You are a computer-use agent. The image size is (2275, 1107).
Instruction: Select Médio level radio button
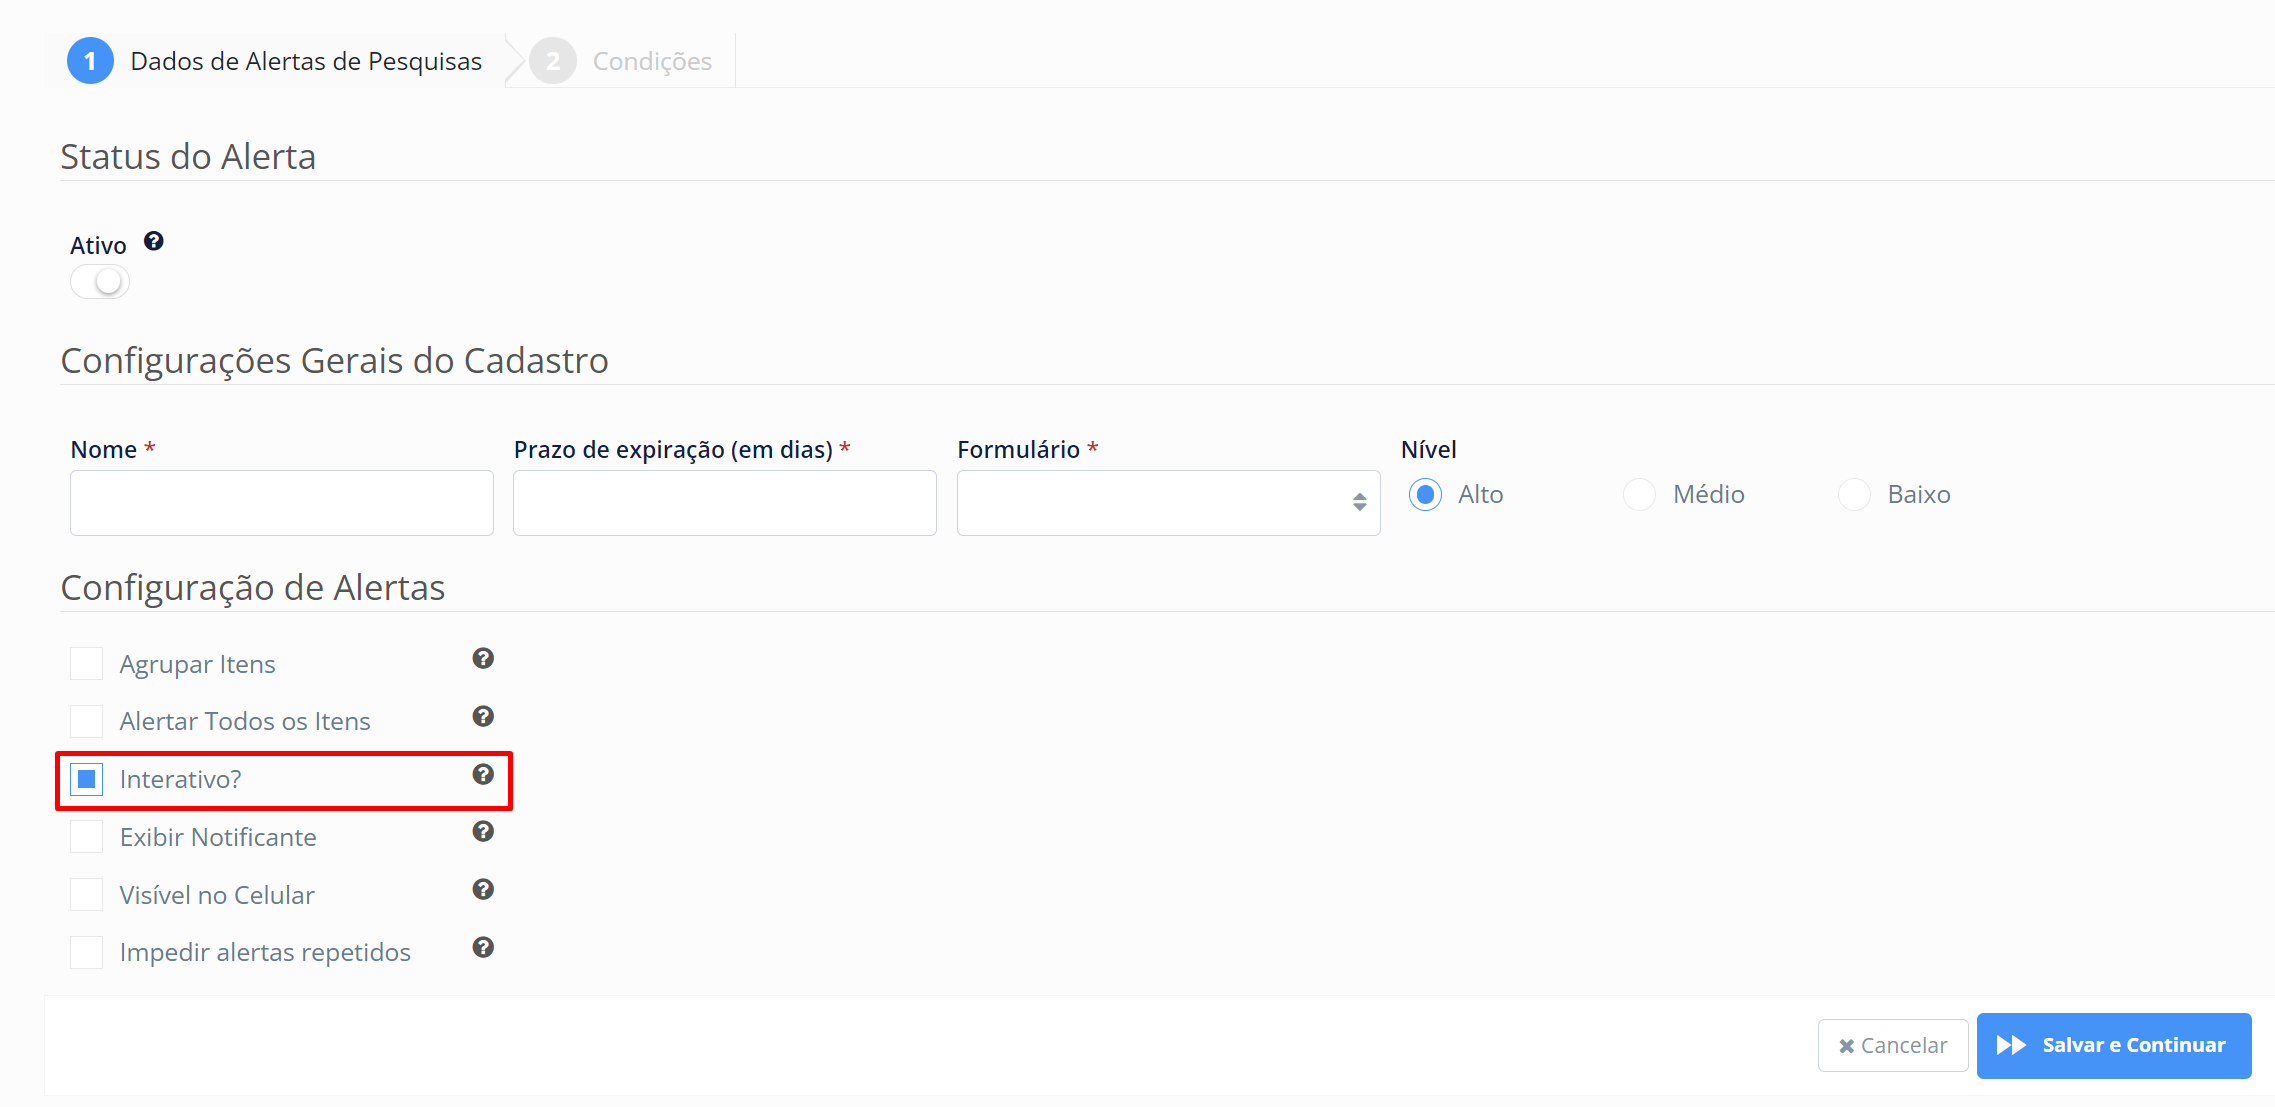pos(1639,494)
